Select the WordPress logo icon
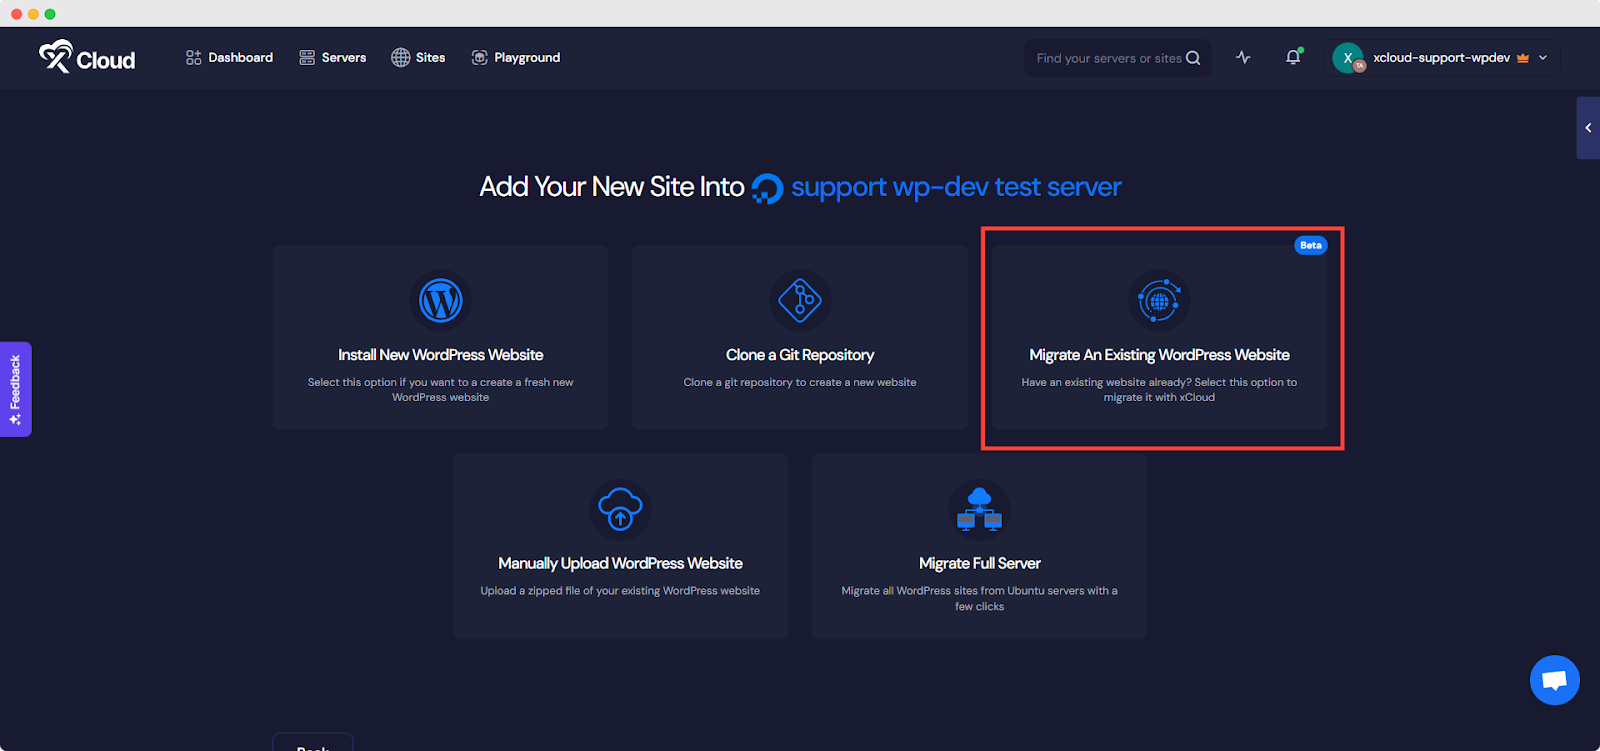1600x751 pixels. [x=441, y=300]
